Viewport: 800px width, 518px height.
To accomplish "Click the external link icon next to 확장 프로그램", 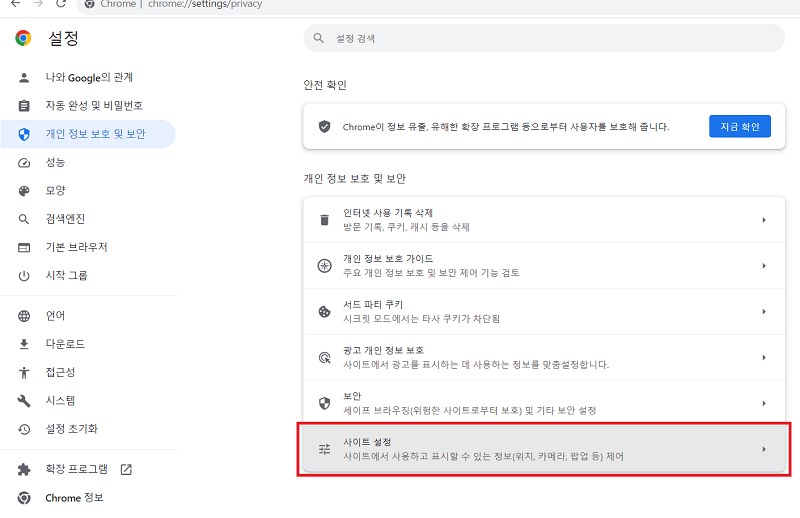I will click(126, 470).
